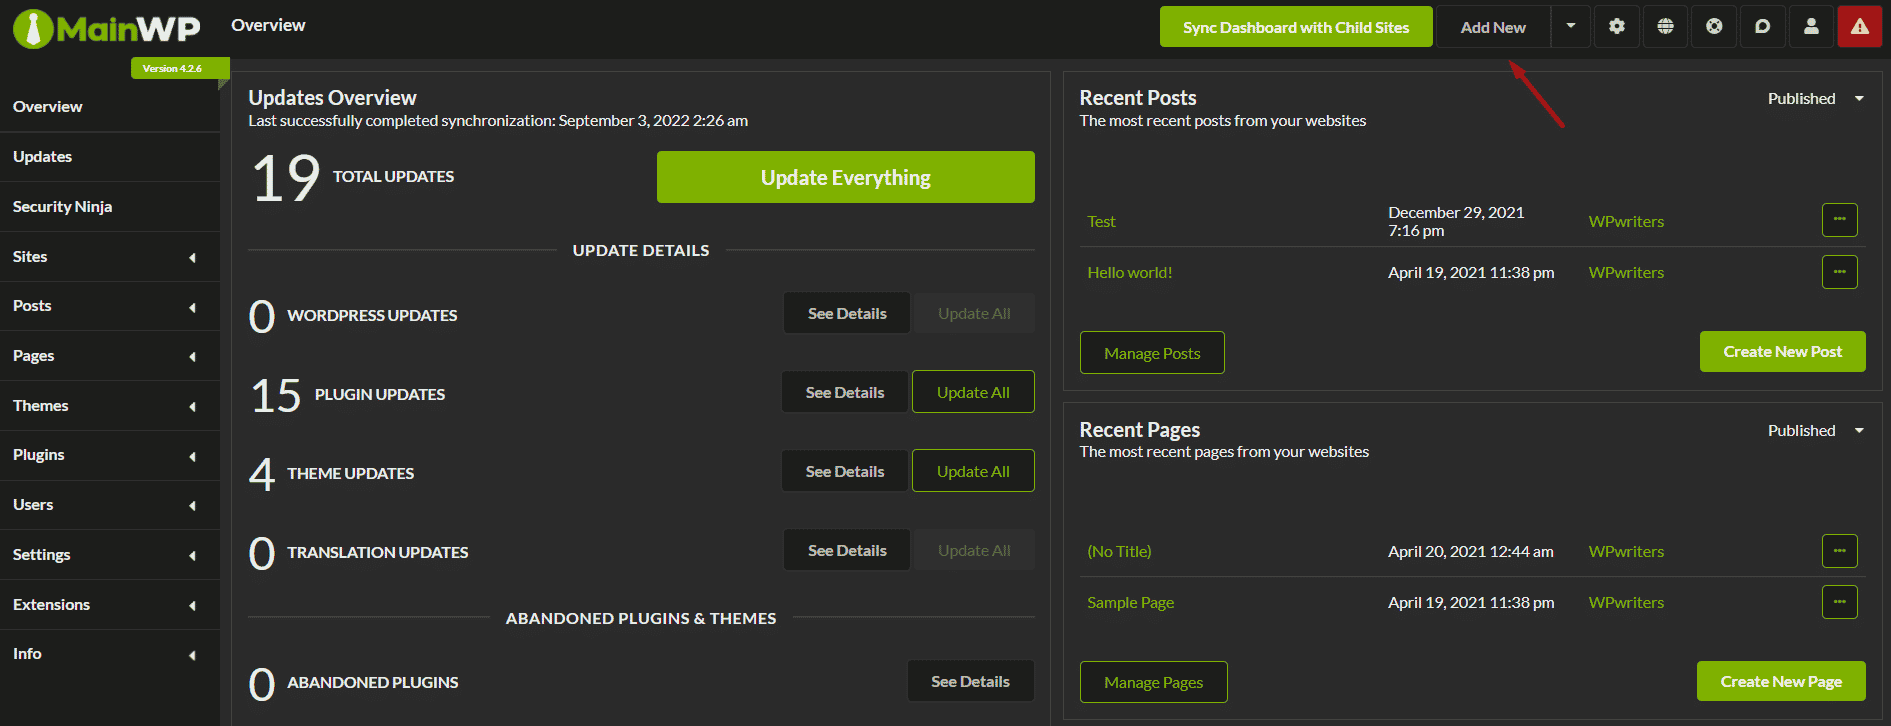Click Sync Dashboard with Child Sites
Image resolution: width=1891 pixels, height=726 pixels.
point(1296,27)
